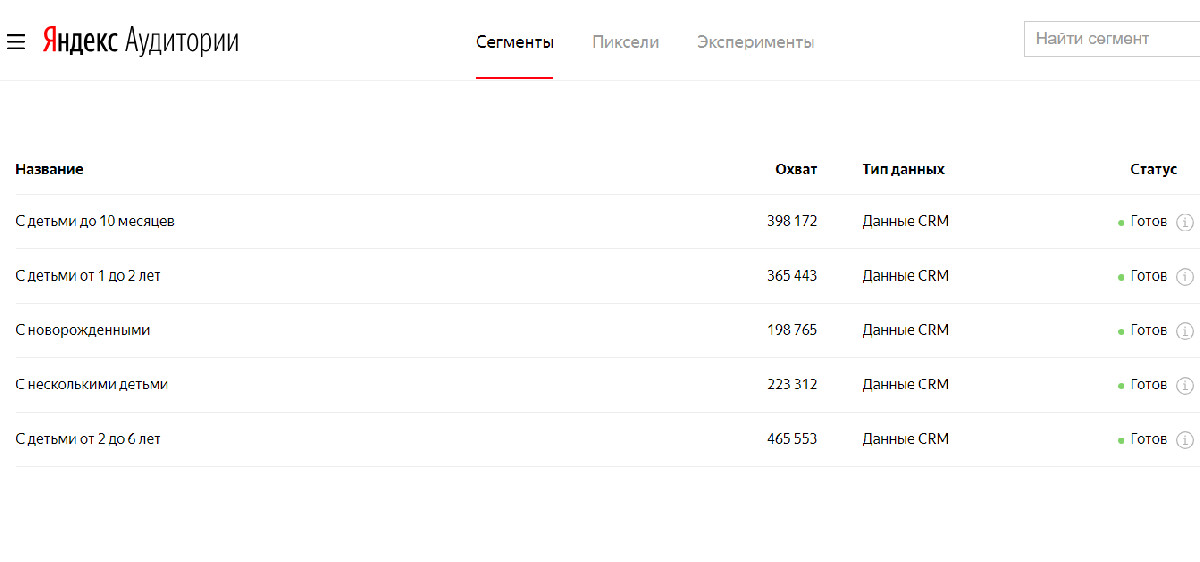Viewport: 1200px width, 562px height.
Task: Click info icon for 'С новорожденными' segment
Action: pyautogui.click(x=1185, y=330)
